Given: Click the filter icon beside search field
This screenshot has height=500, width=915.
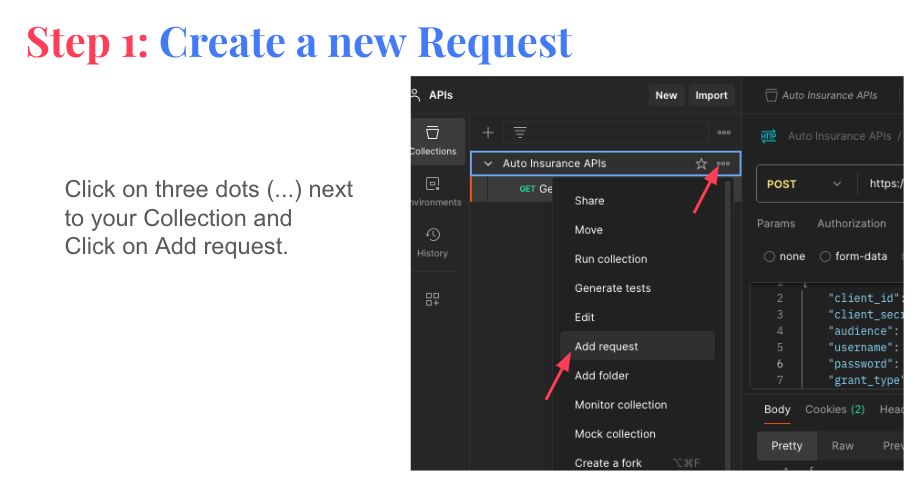Looking at the screenshot, I should tap(519, 133).
